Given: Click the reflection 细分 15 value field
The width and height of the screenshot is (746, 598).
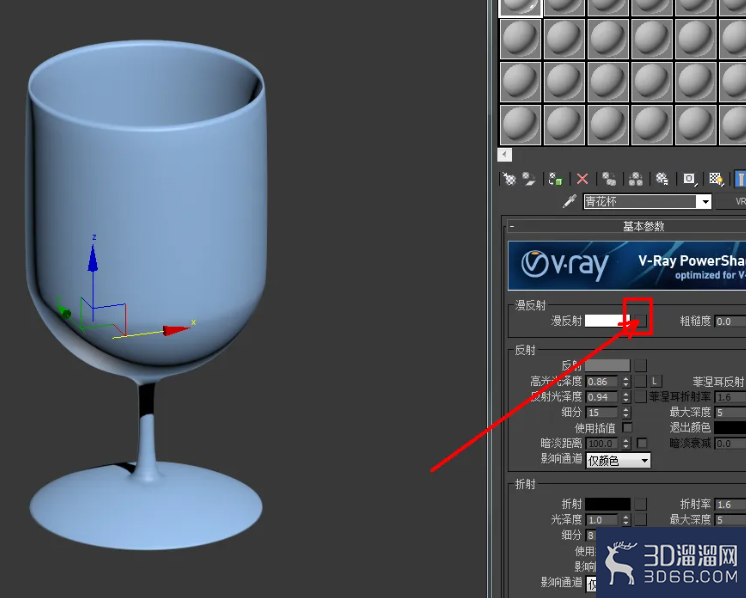Looking at the screenshot, I should (602, 412).
